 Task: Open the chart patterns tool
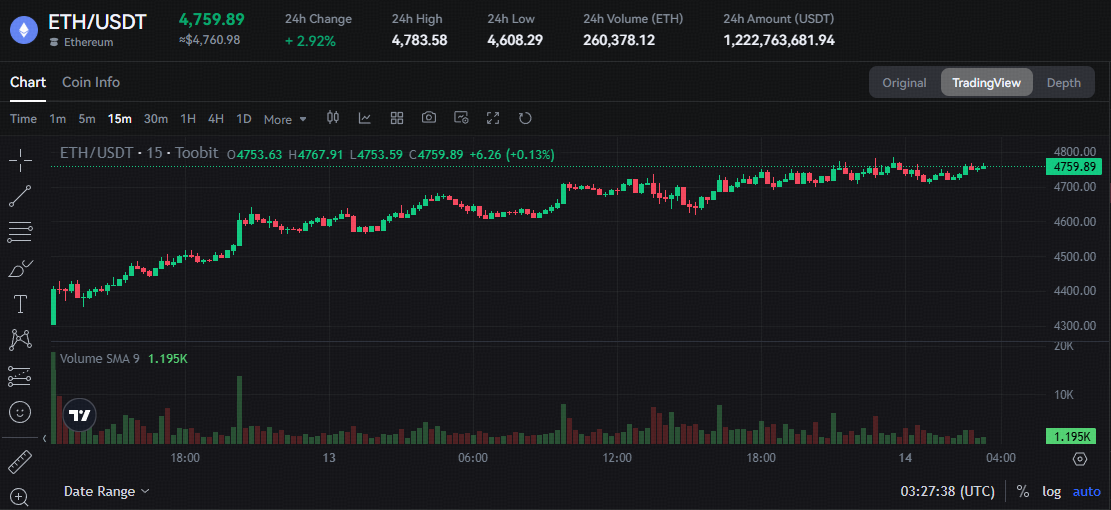point(21,340)
